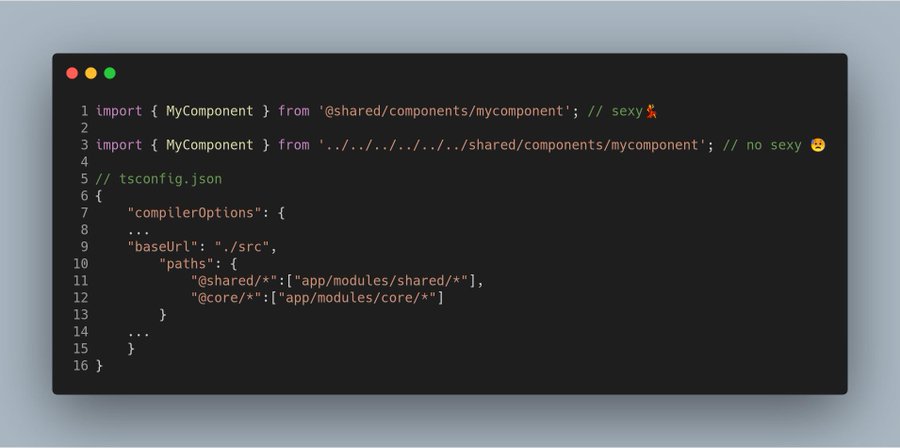Click the green maximize window dot

pos(110,73)
